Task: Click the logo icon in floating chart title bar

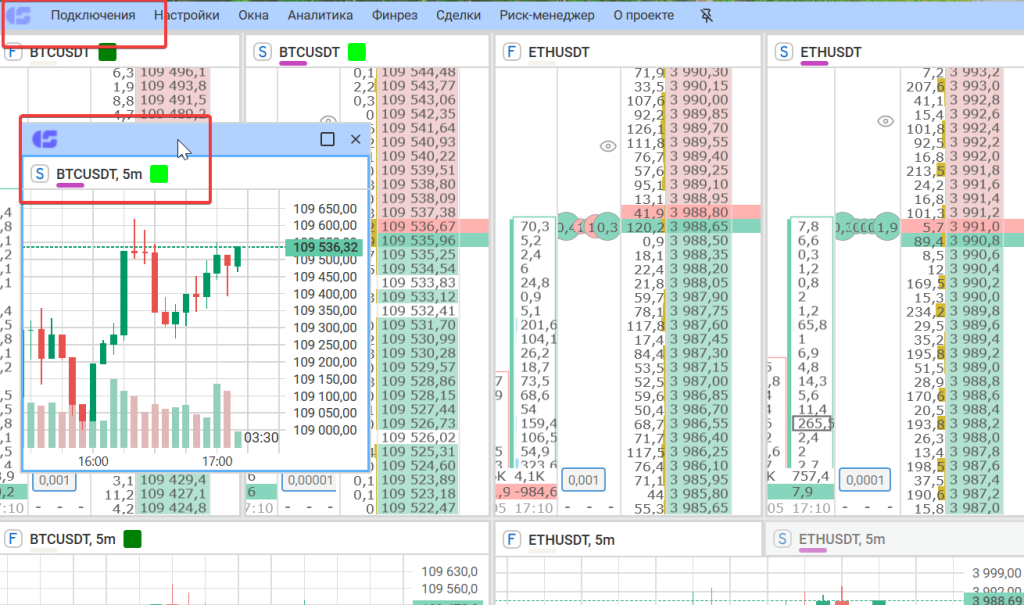Action: click(45, 139)
